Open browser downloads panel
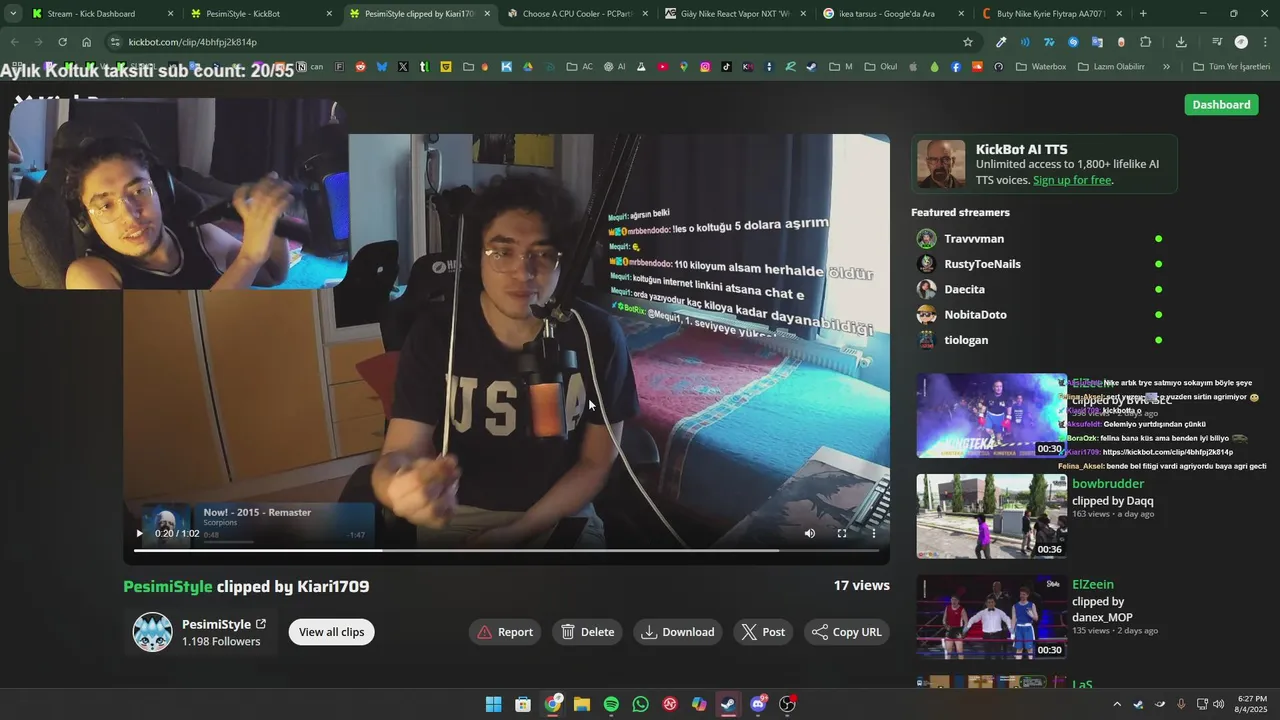Screen dimensions: 1280x720 tap(1181, 42)
